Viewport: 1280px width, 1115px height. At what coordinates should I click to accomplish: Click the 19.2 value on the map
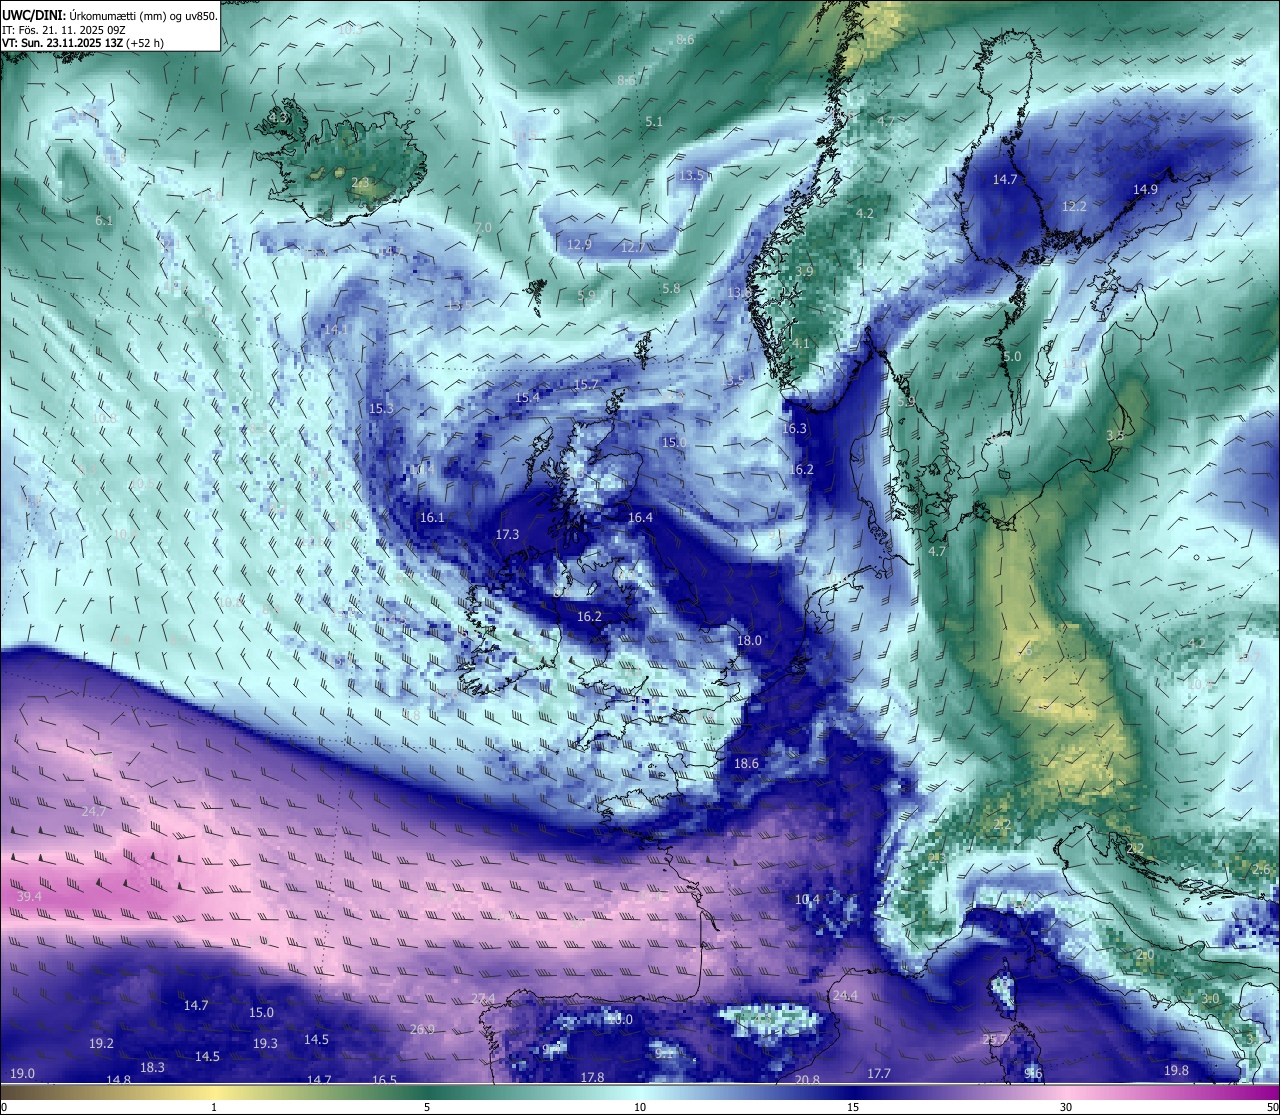101,1043
